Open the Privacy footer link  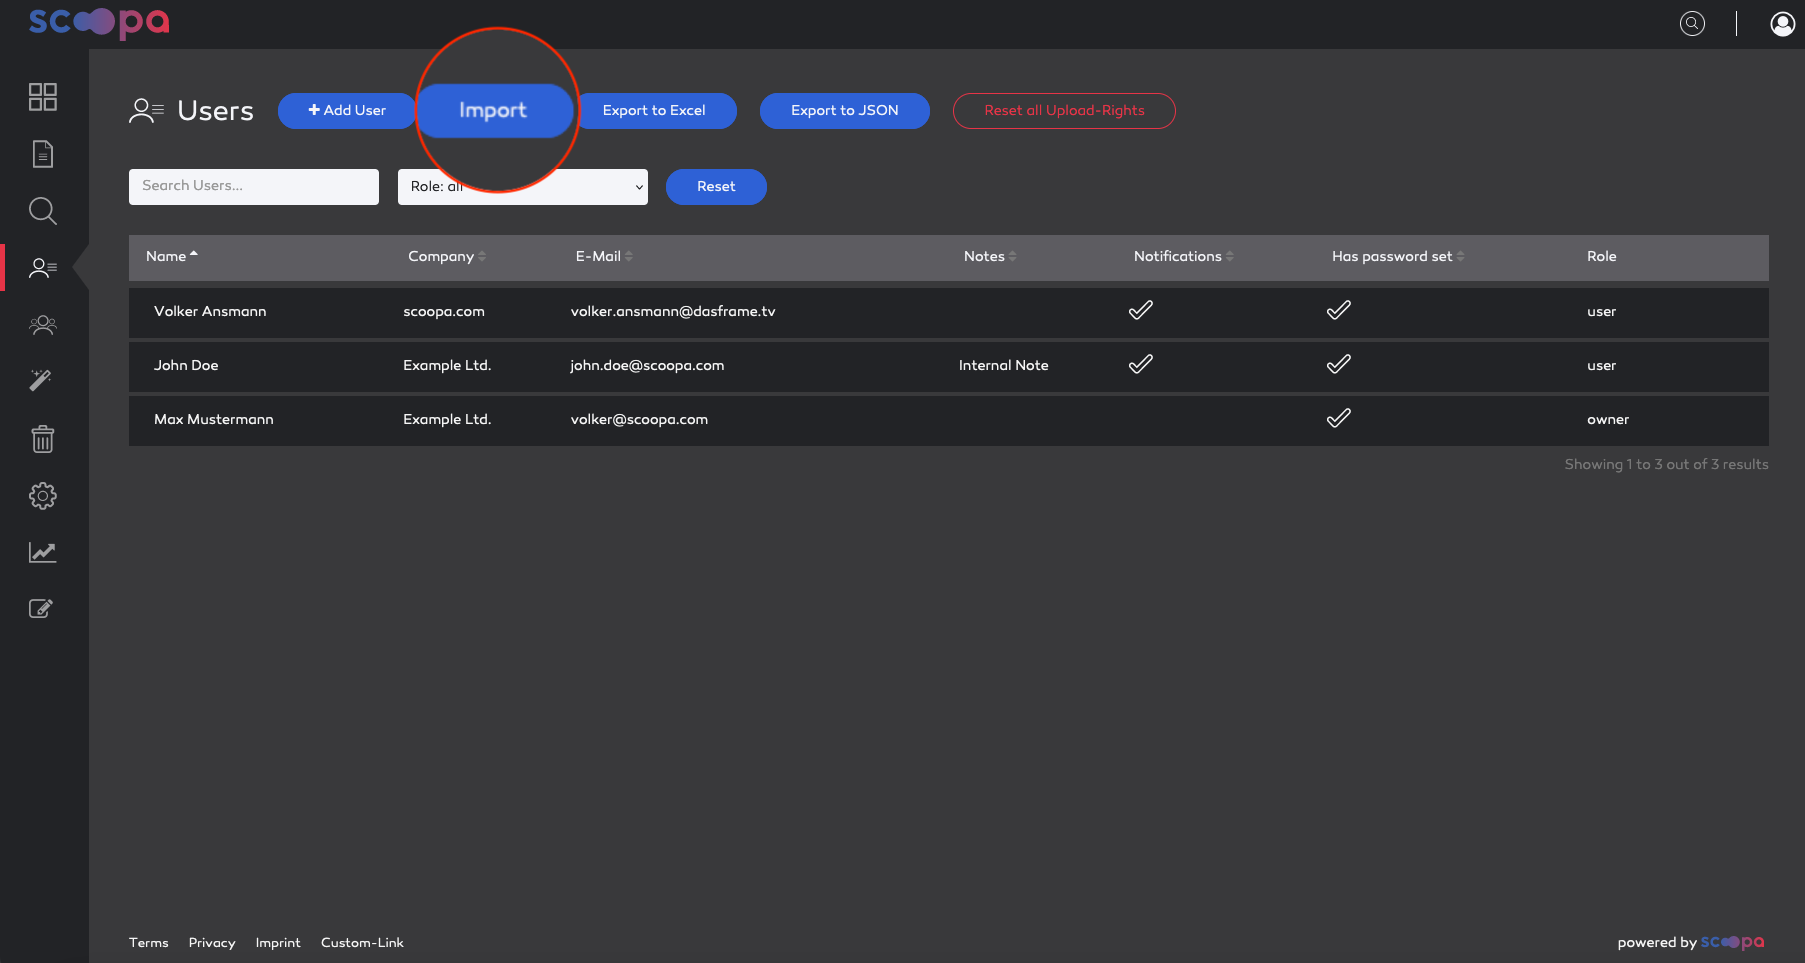212,943
